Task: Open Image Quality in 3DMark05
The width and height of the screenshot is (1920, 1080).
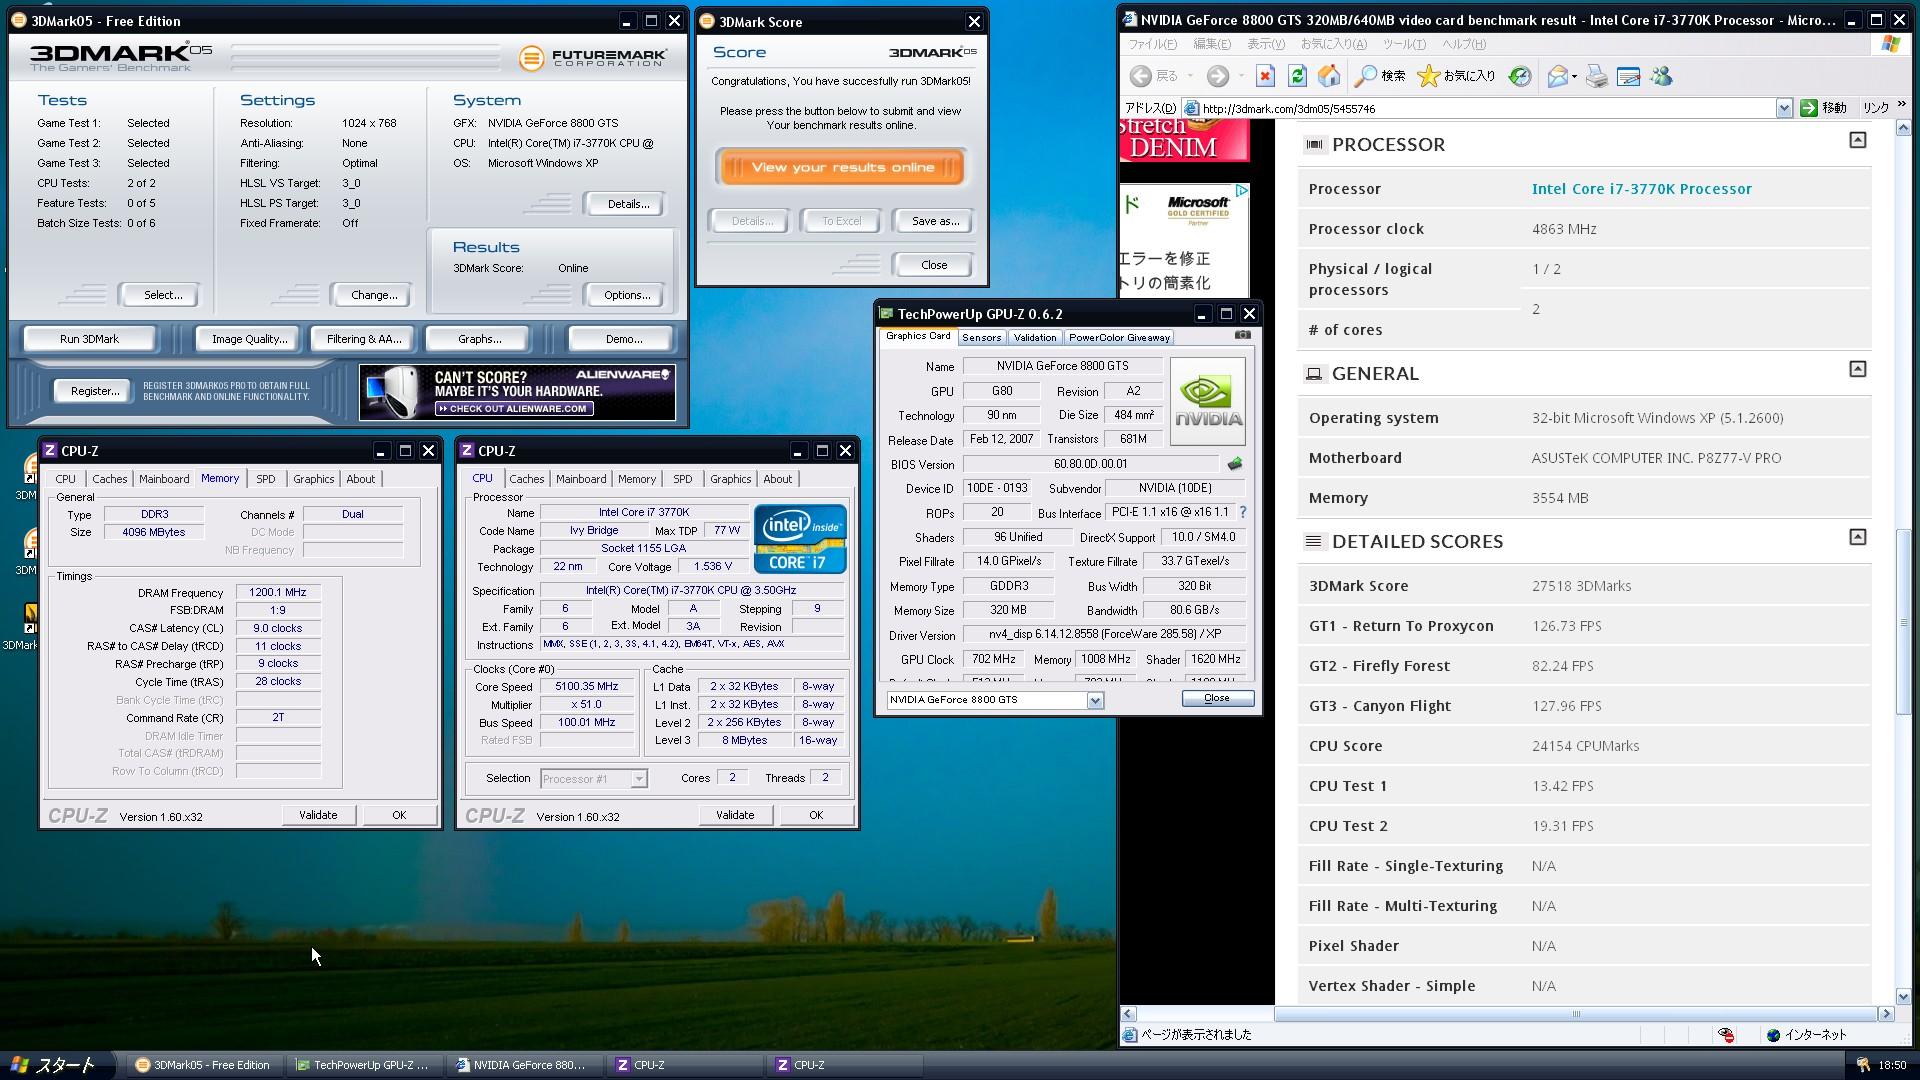Action: pos(249,339)
